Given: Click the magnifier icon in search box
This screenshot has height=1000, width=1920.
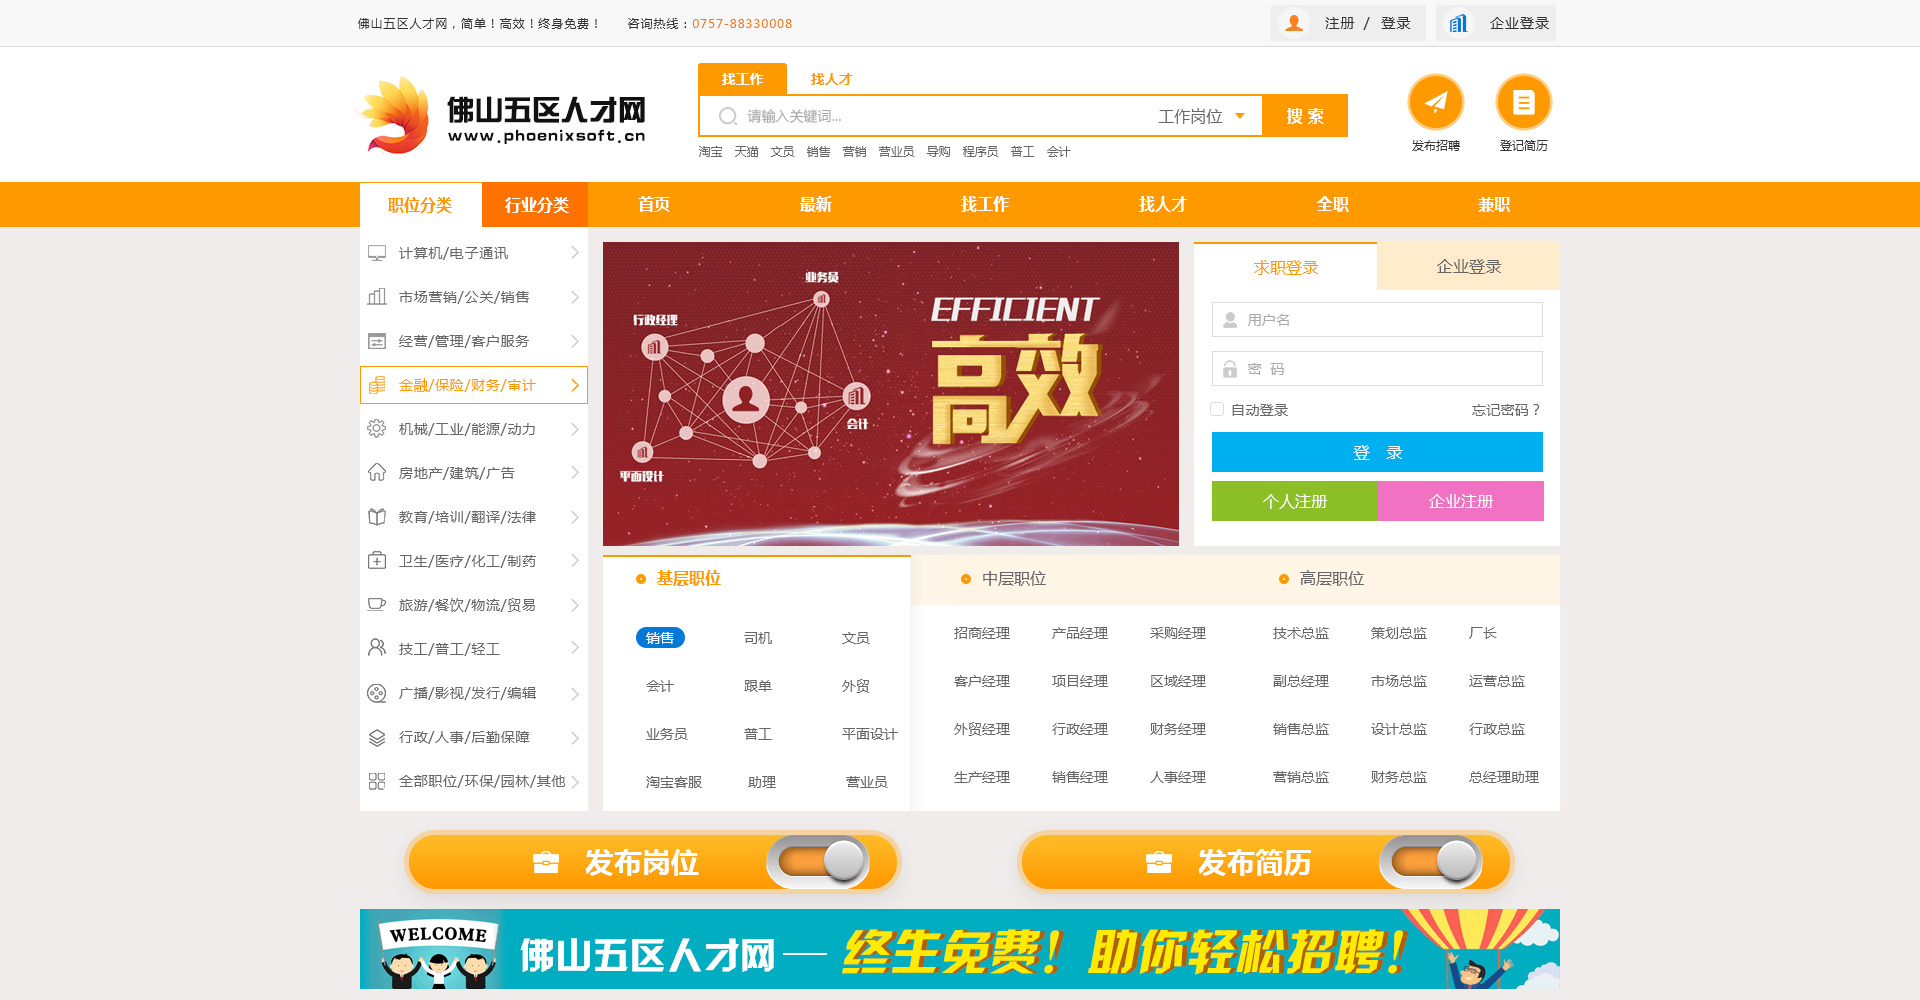Looking at the screenshot, I should [x=728, y=116].
